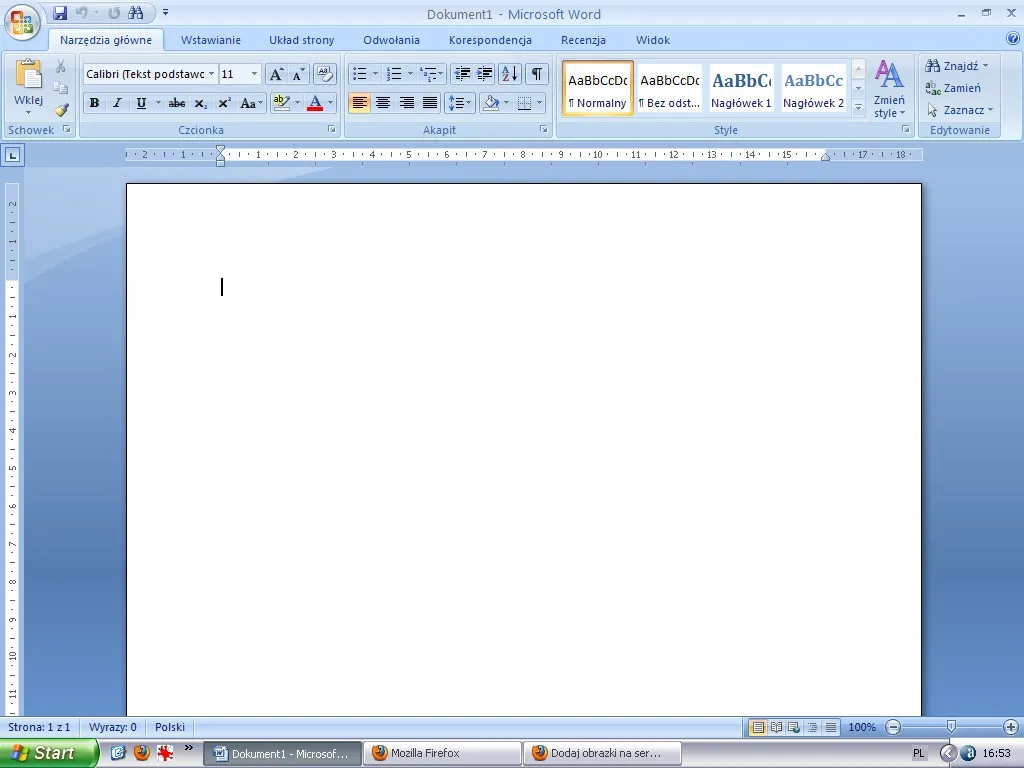
Task: Toggle show paragraph marks (¶)
Action: pos(538,74)
